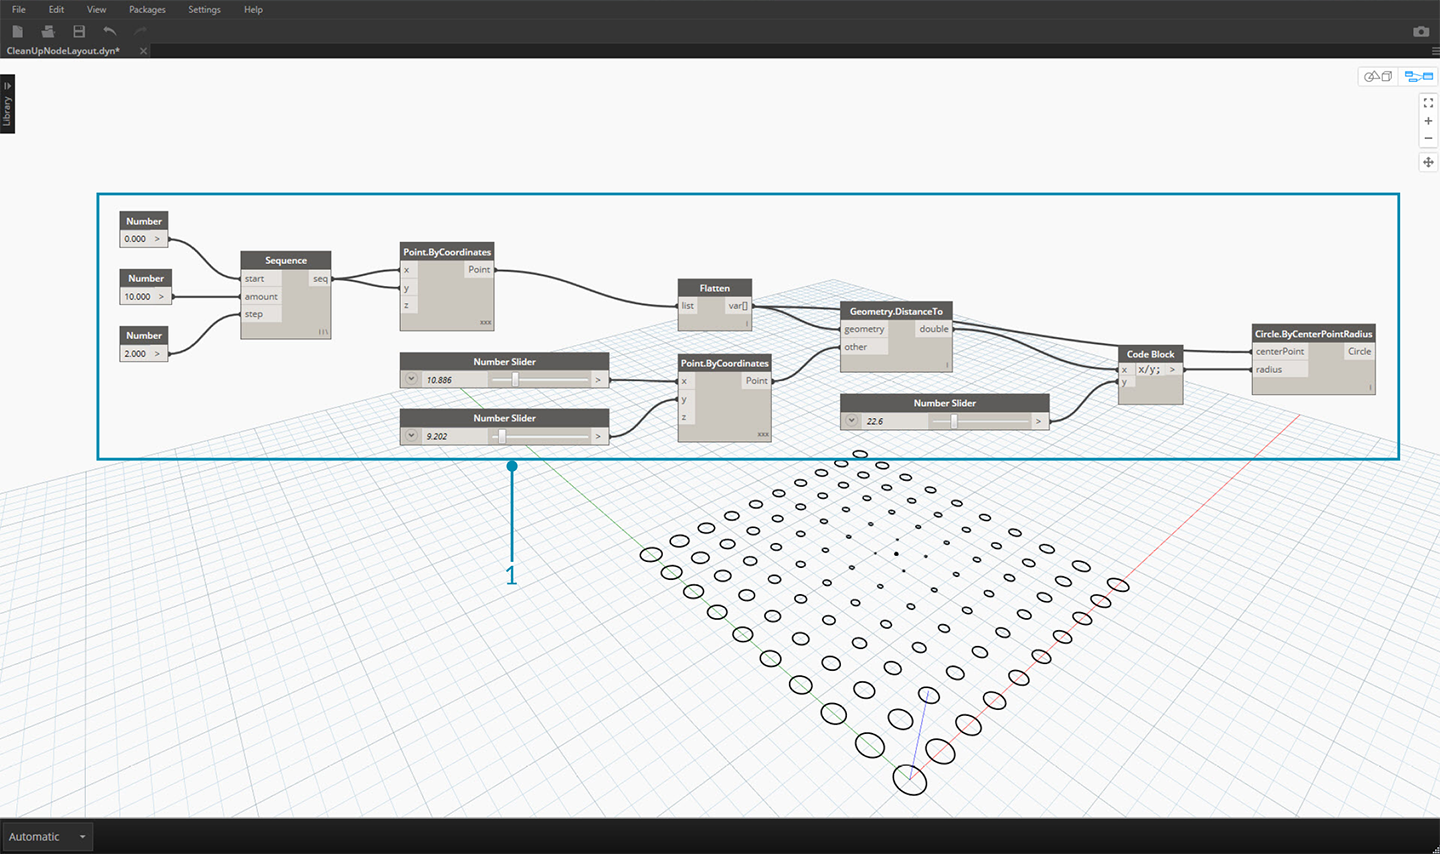Click the New file icon

pyautogui.click(x=18, y=31)
